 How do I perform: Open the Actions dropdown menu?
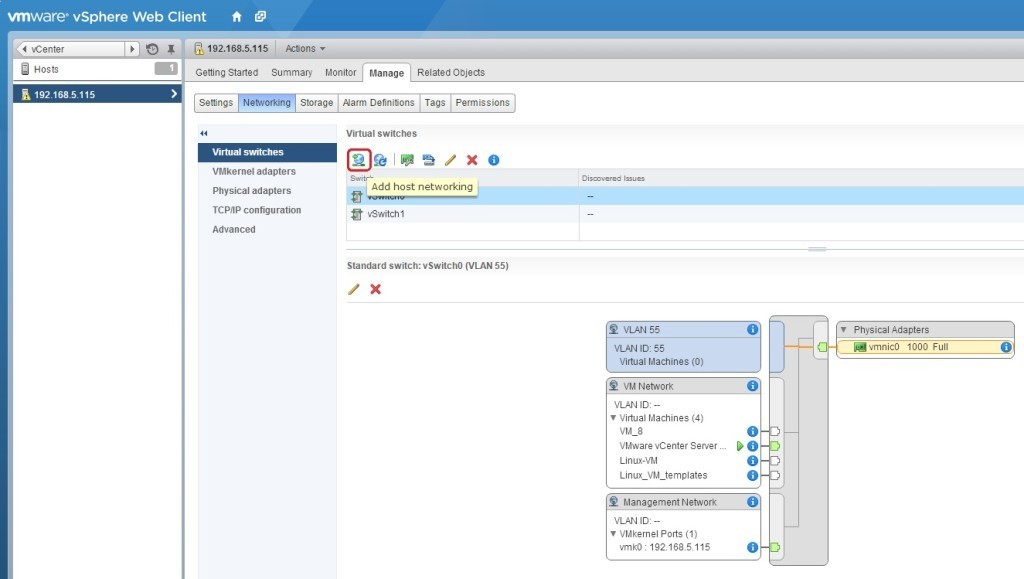tap(305, 49)
